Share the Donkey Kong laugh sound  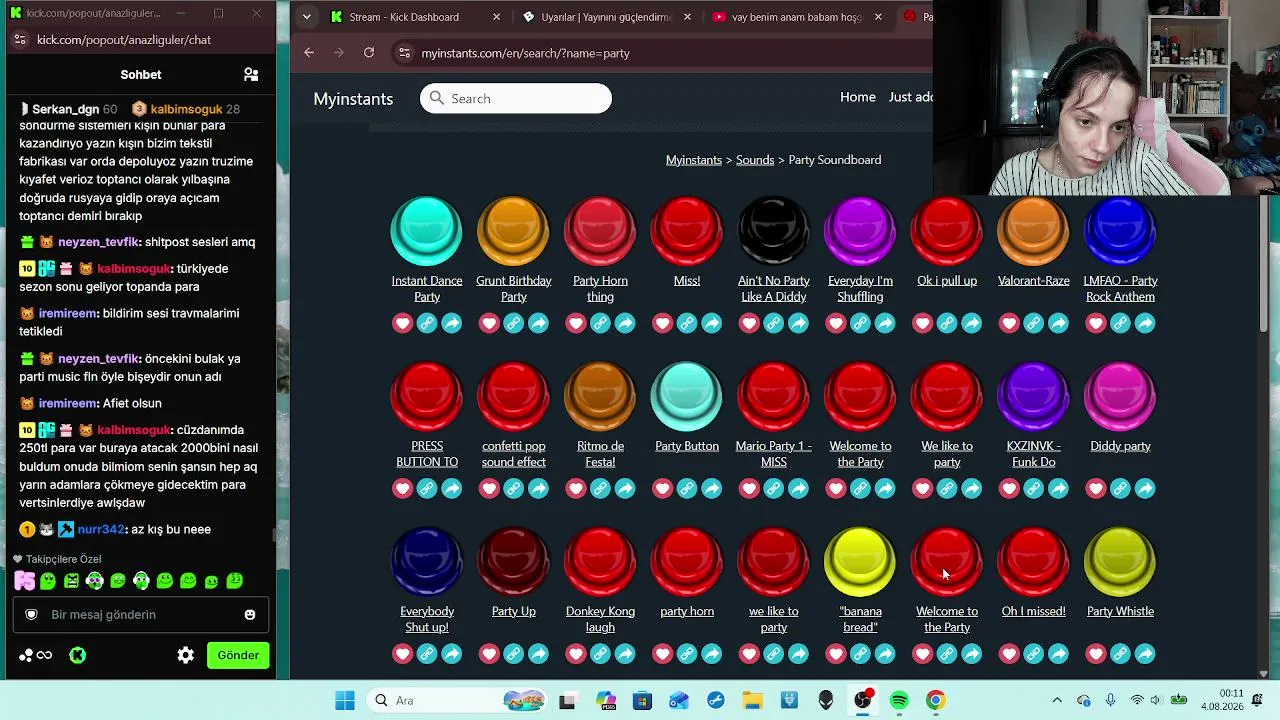625,654
